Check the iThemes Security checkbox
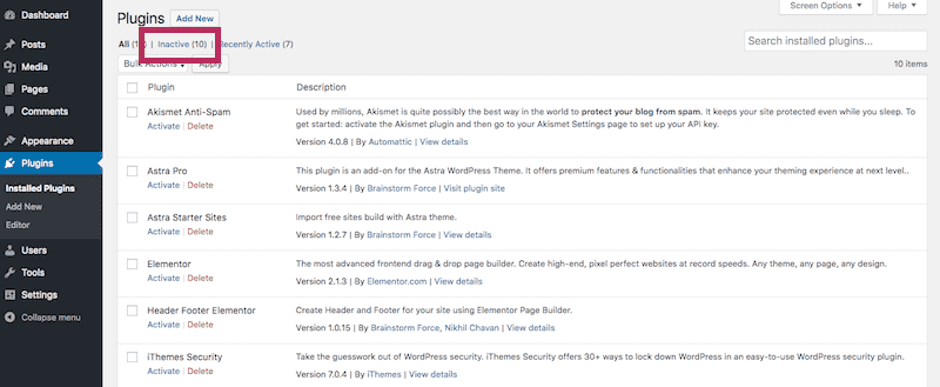 [x=132, y=357]
